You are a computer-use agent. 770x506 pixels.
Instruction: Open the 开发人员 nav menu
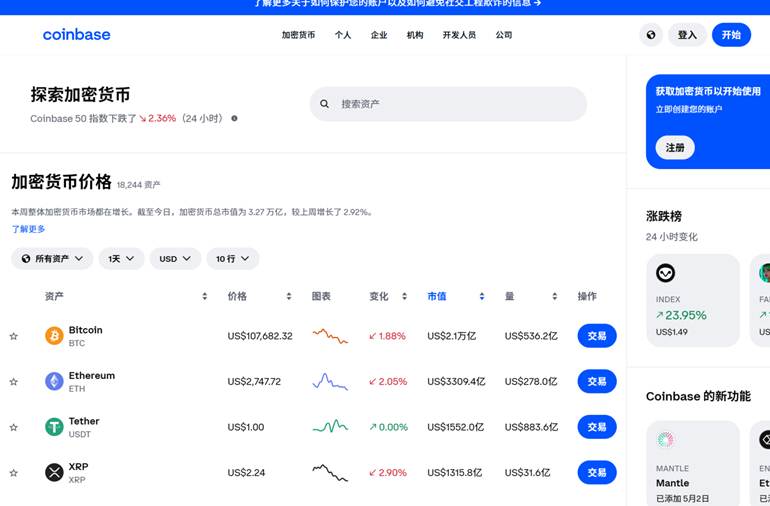(459, 35)
